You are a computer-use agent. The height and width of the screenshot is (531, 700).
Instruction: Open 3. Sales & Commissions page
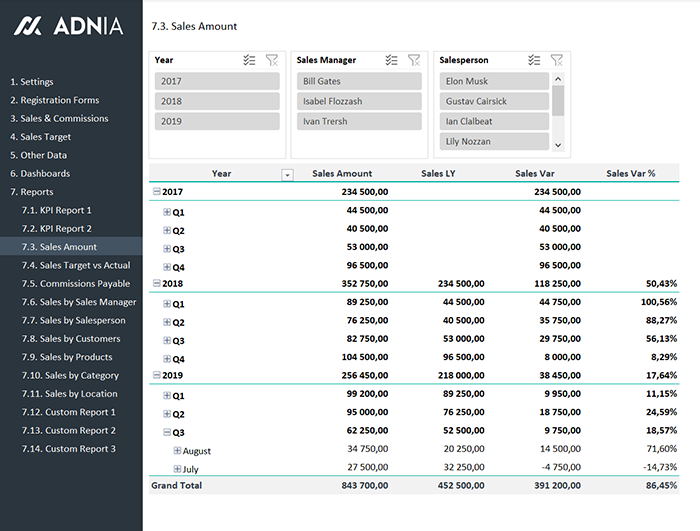[x=59, y=118]
